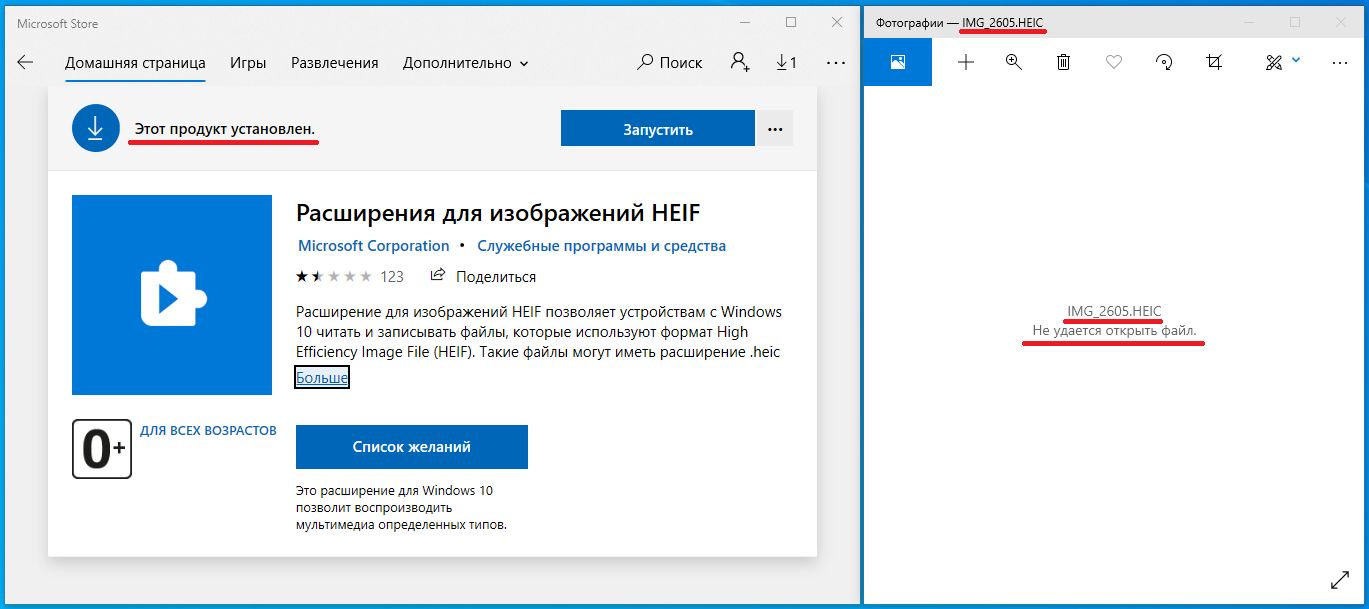Click the Этот продукт установлен text
This screenshot has width=1369, height=609.
click(x=225, y=129)
